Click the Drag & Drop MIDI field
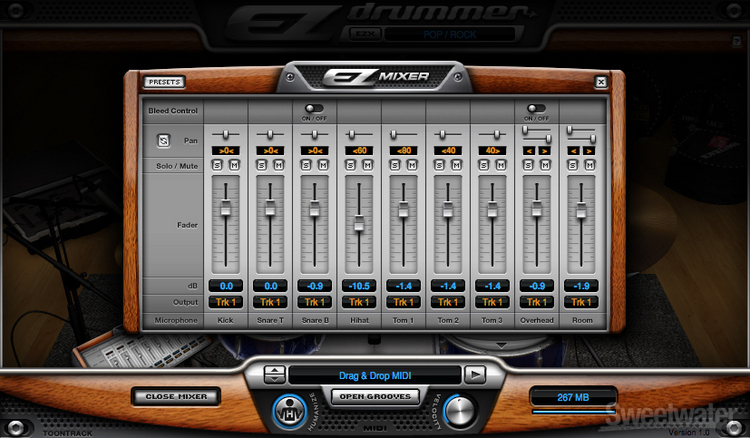Screen dimensions: 750x438 click(x=375, y=376)
